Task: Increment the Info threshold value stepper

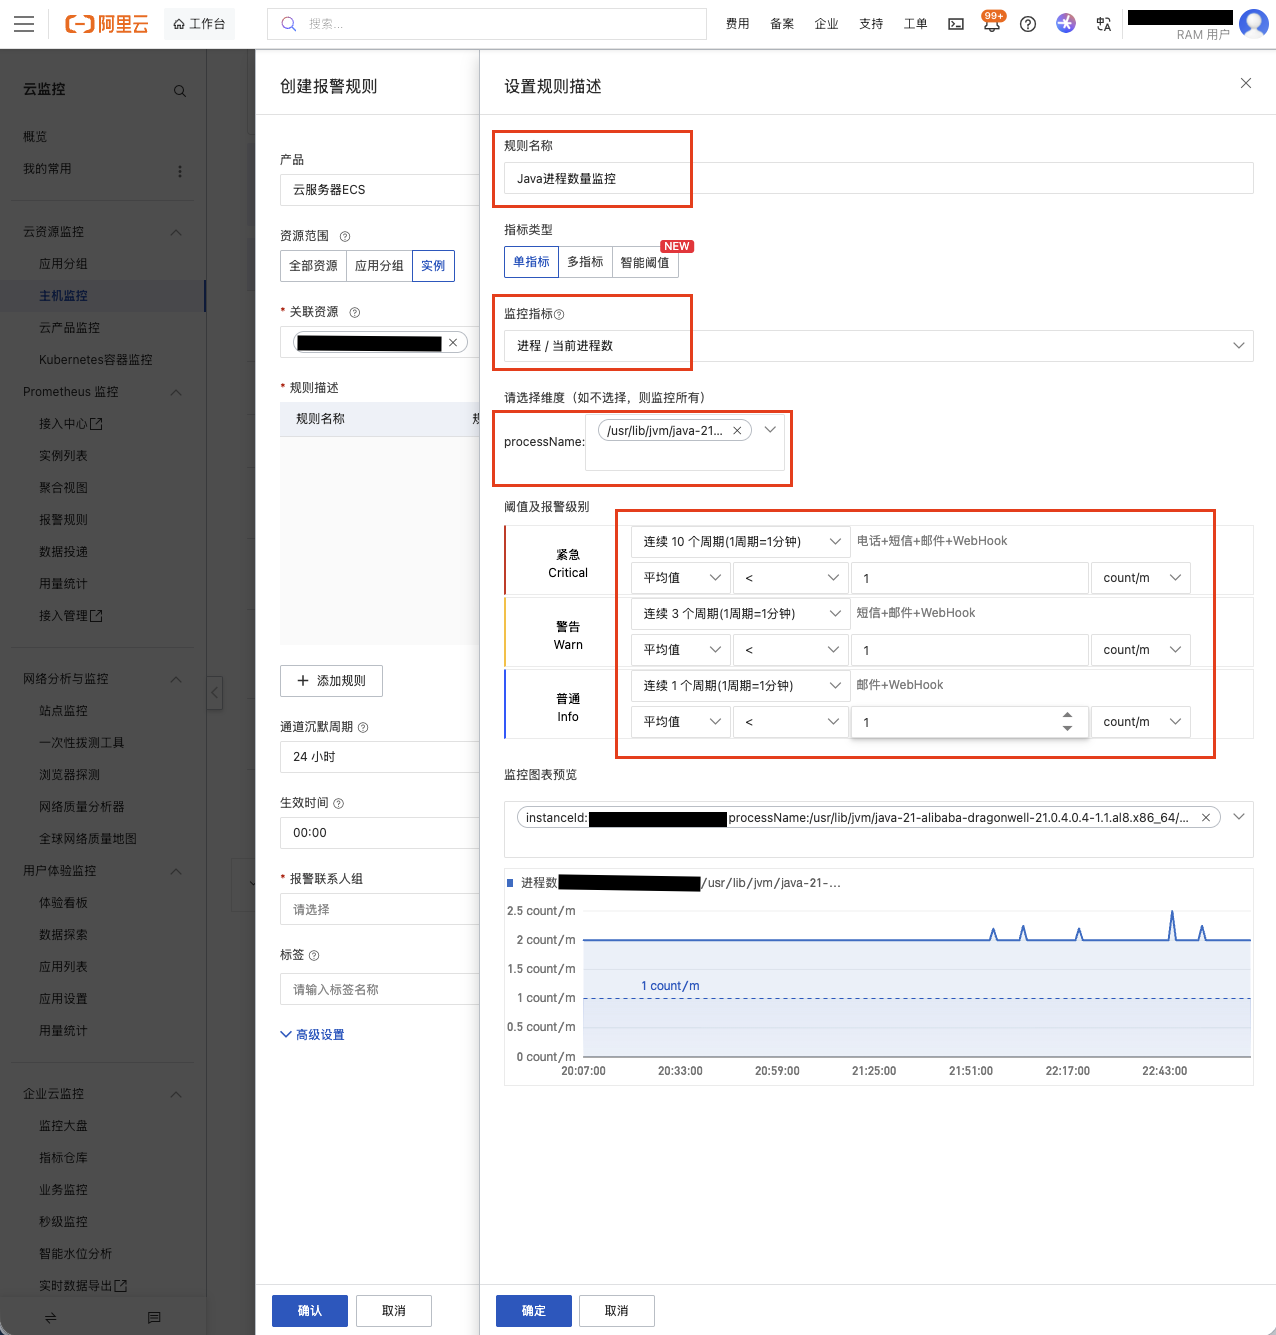Action: click(1067, 715)
